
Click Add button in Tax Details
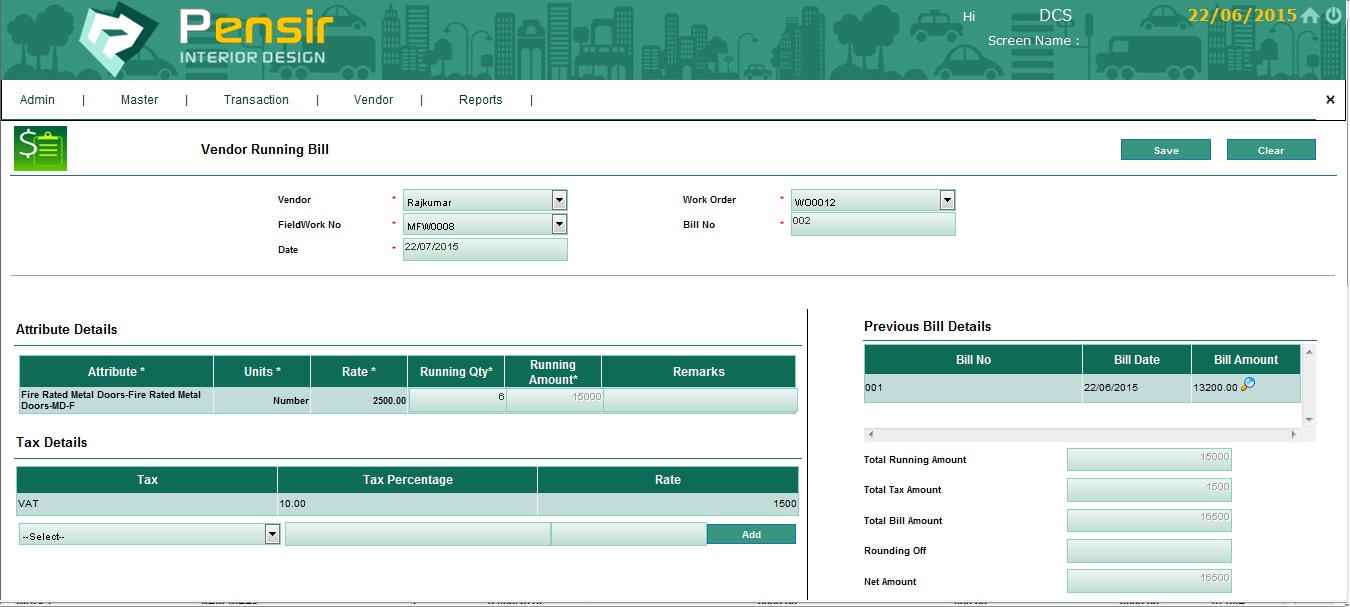click(751, 535)
